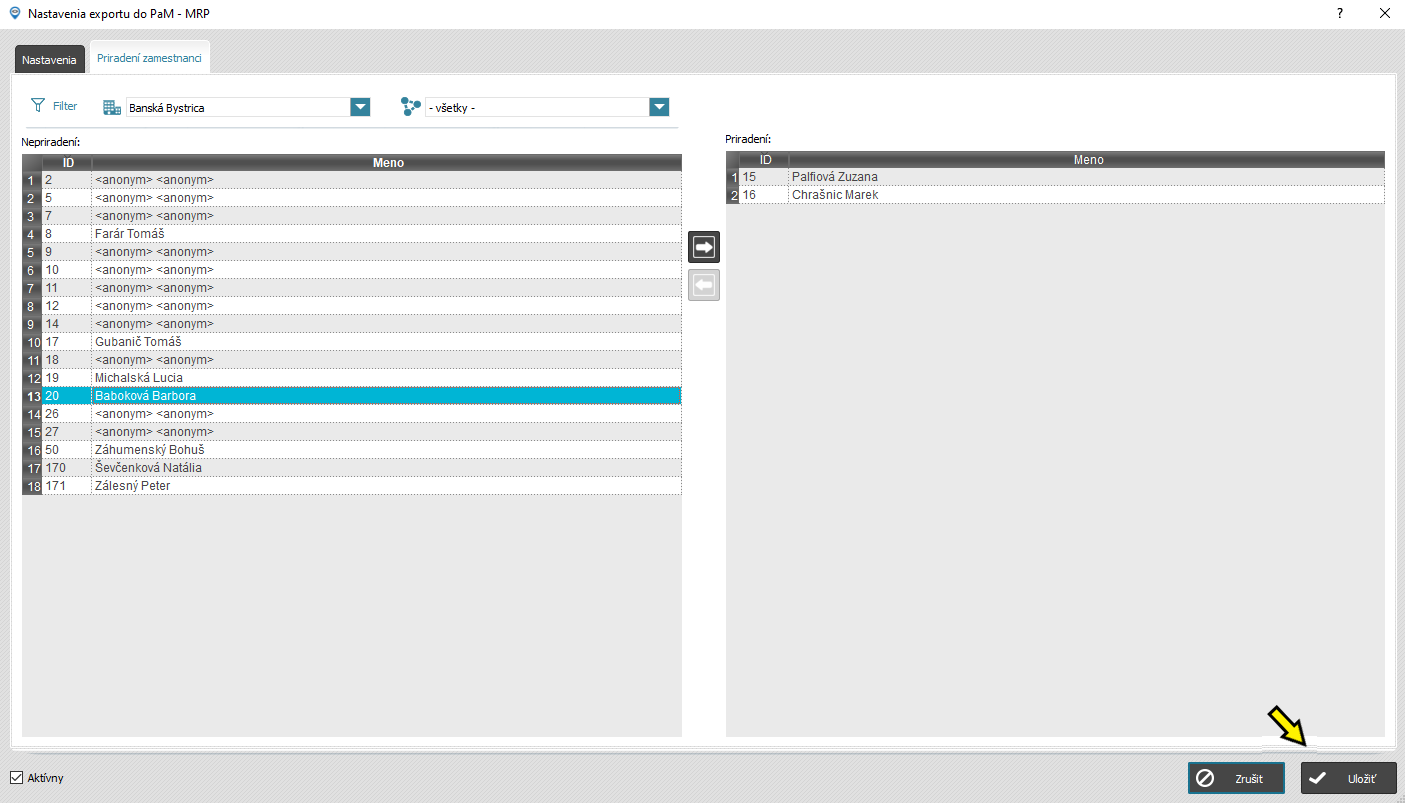Viewport: 1405px width, 803px height.
Task: Select the Zálesný Peter row
Action: tap(352, 486)
